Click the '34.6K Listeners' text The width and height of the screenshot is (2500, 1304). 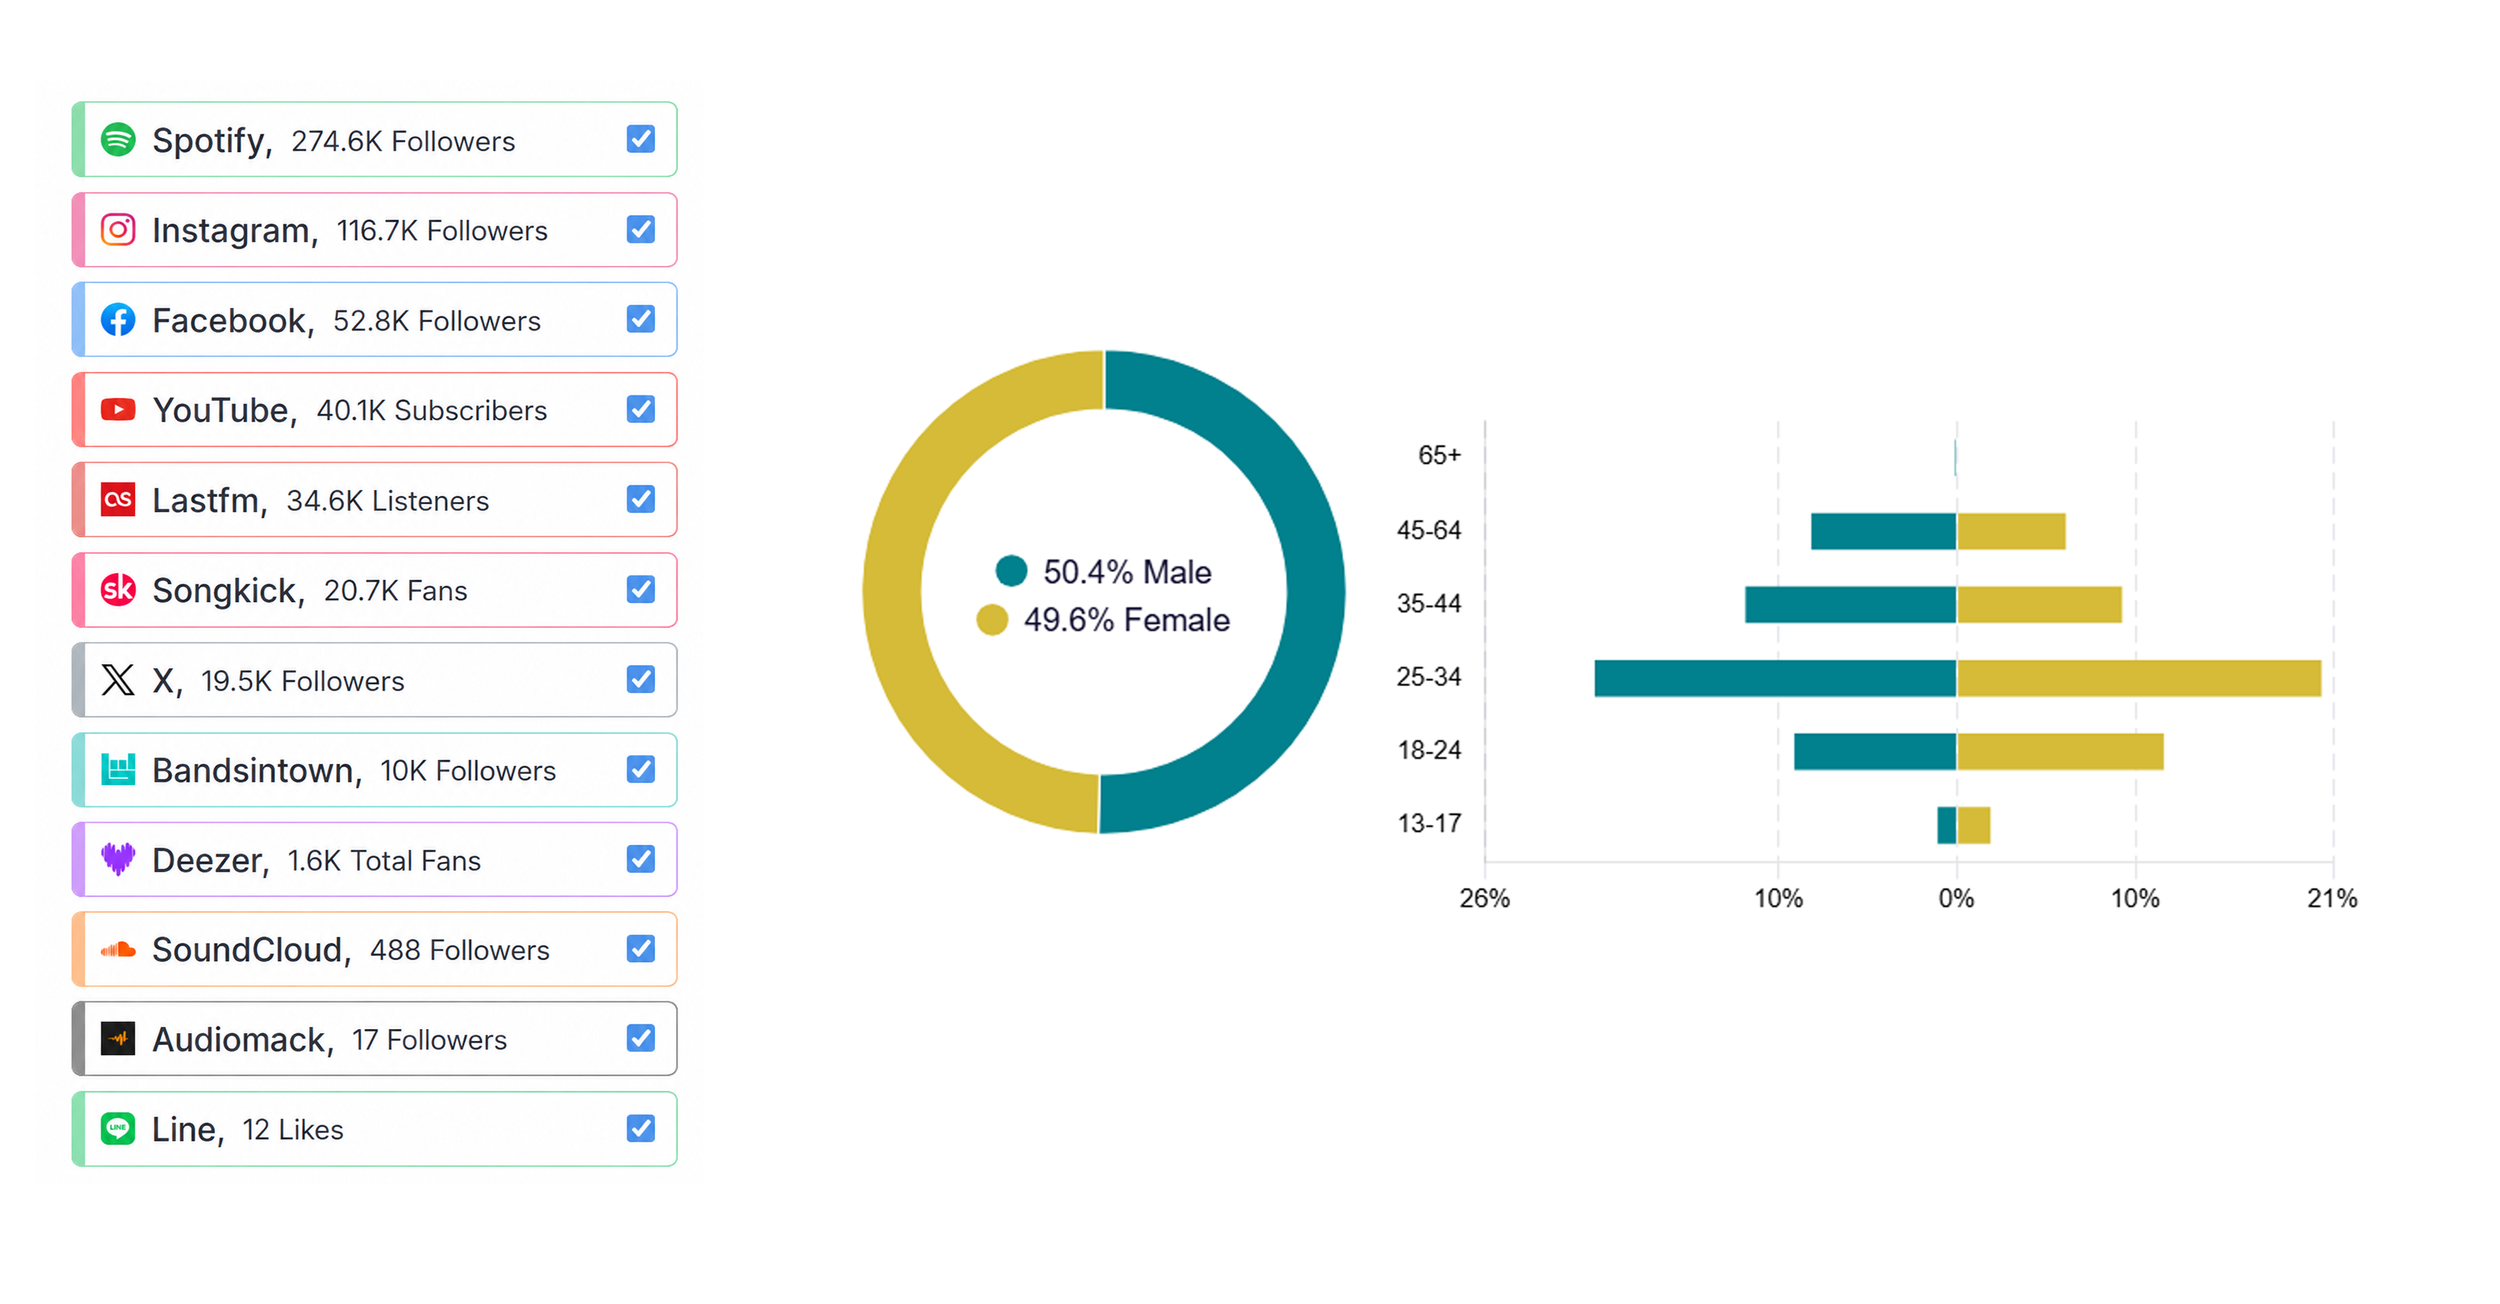click(x=388, y=501)
